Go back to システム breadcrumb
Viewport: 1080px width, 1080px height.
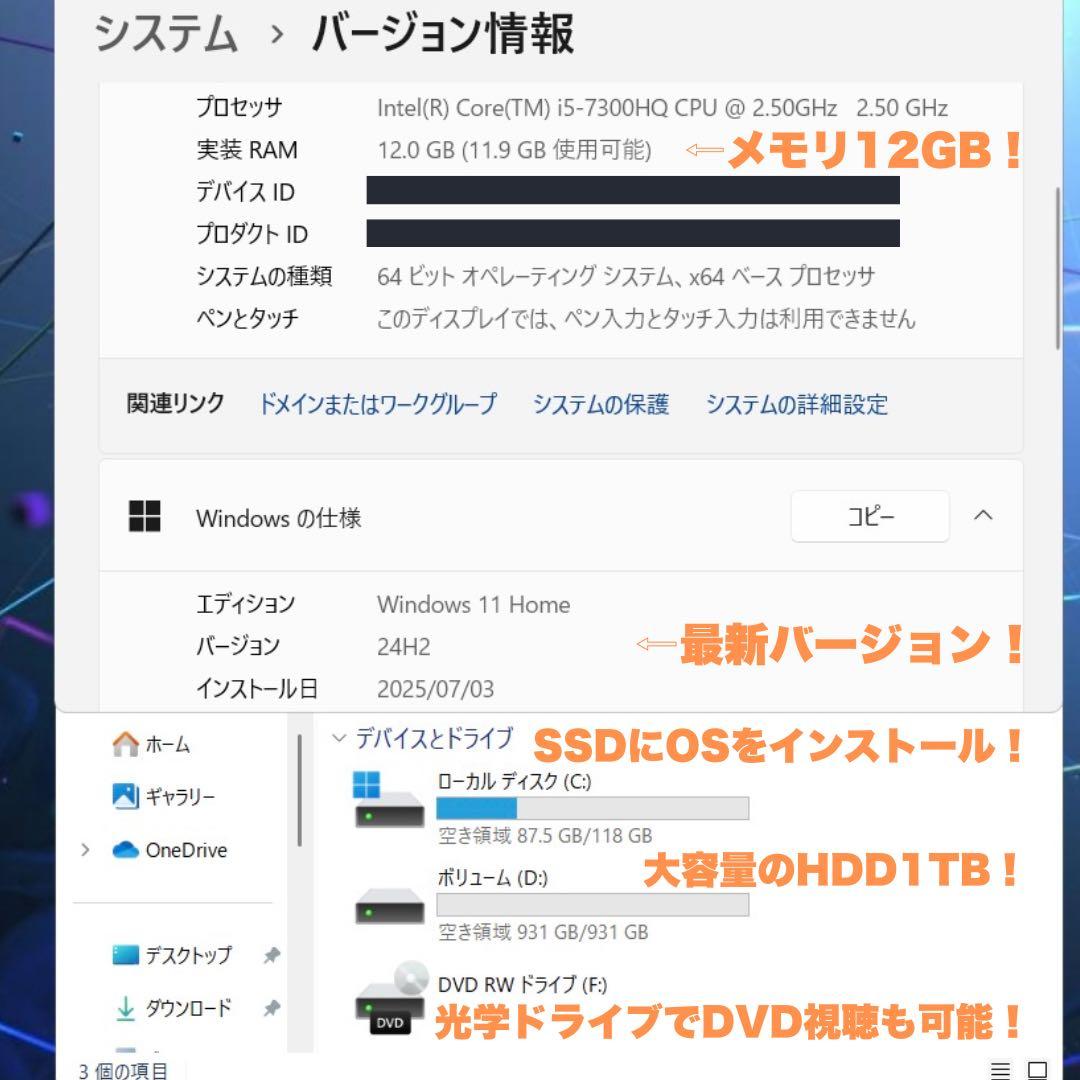[165, 33]
